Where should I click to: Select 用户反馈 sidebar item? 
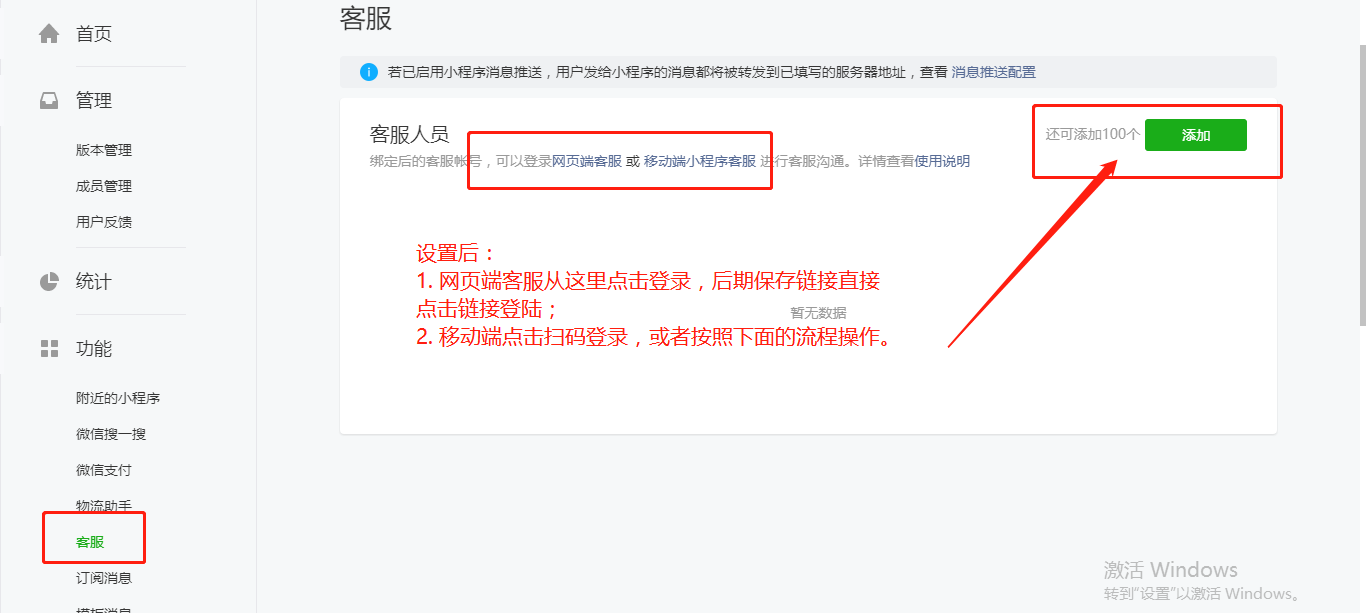[104, 222]
